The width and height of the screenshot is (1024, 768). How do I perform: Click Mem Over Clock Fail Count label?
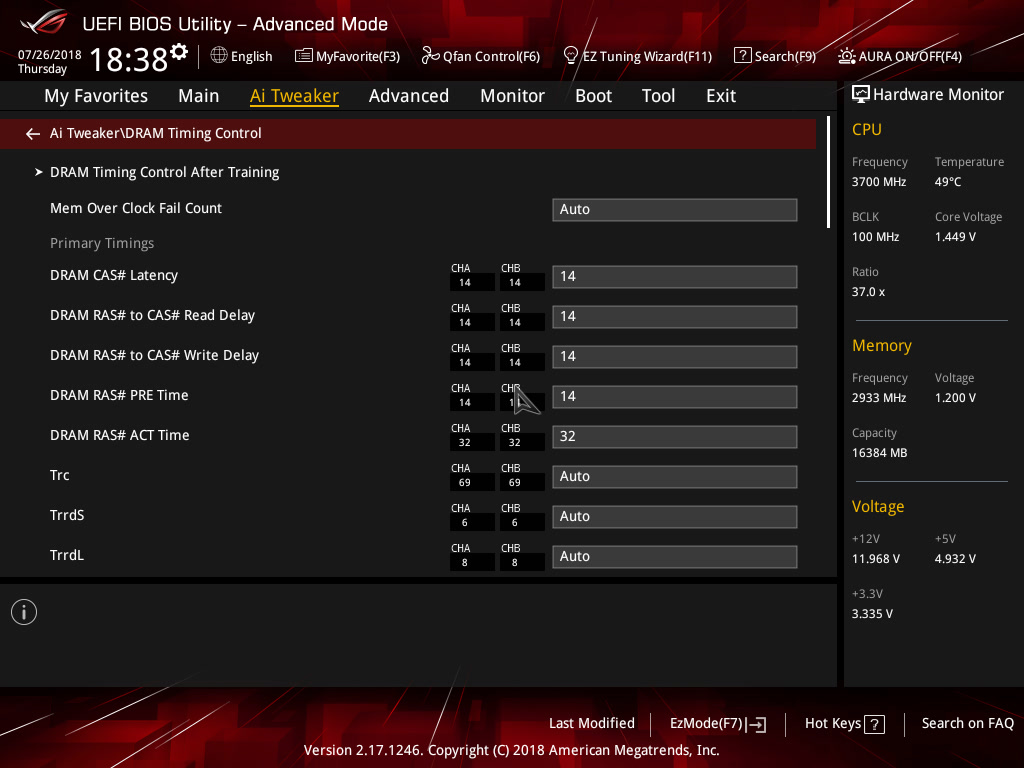(x=136, y=208)
